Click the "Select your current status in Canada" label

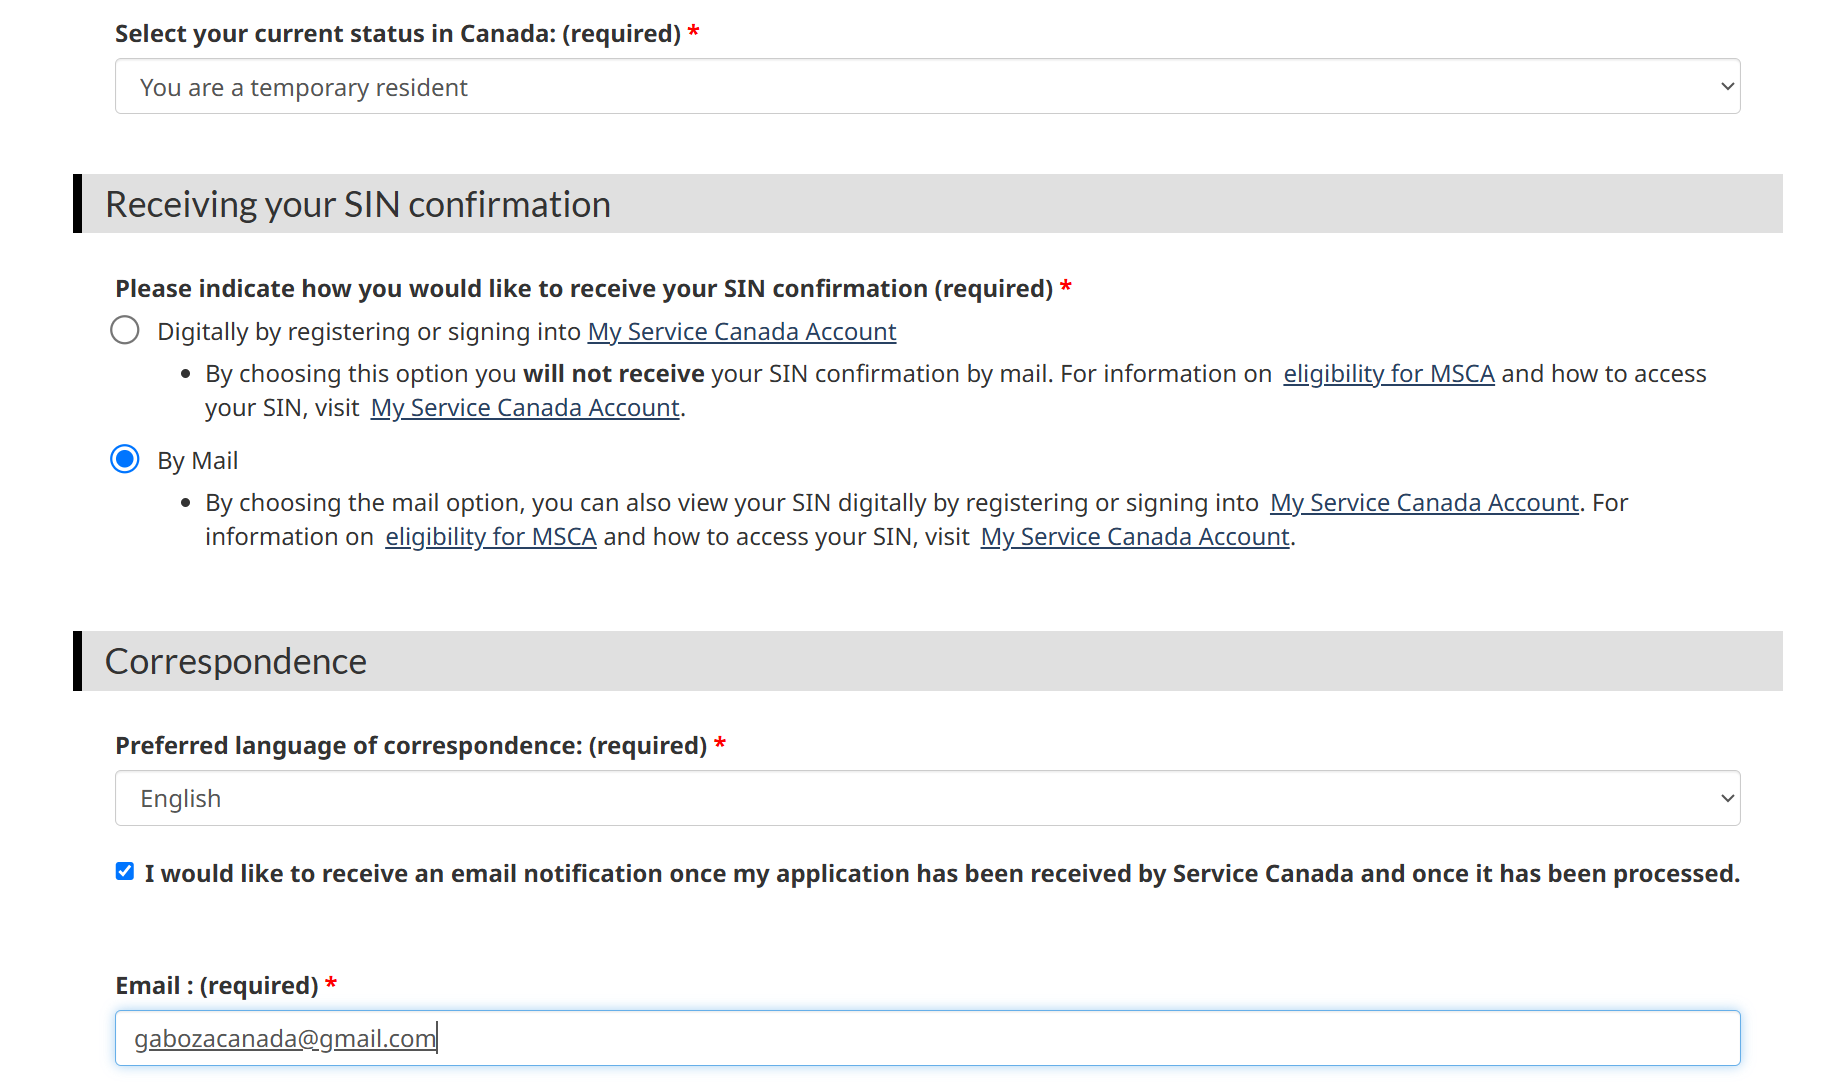tap(398, 34)
